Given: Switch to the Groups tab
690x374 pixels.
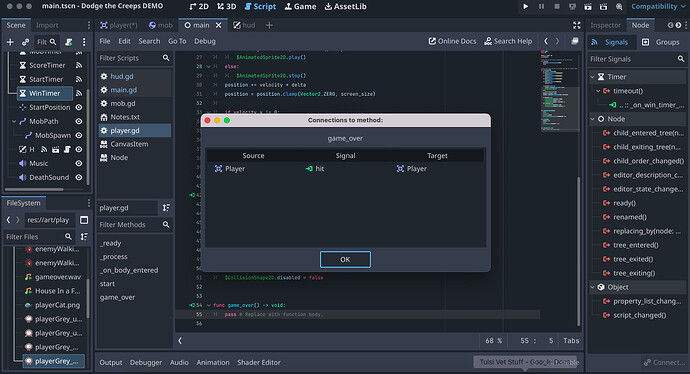Looking at the screenshot, I should (x=661, y=42).
